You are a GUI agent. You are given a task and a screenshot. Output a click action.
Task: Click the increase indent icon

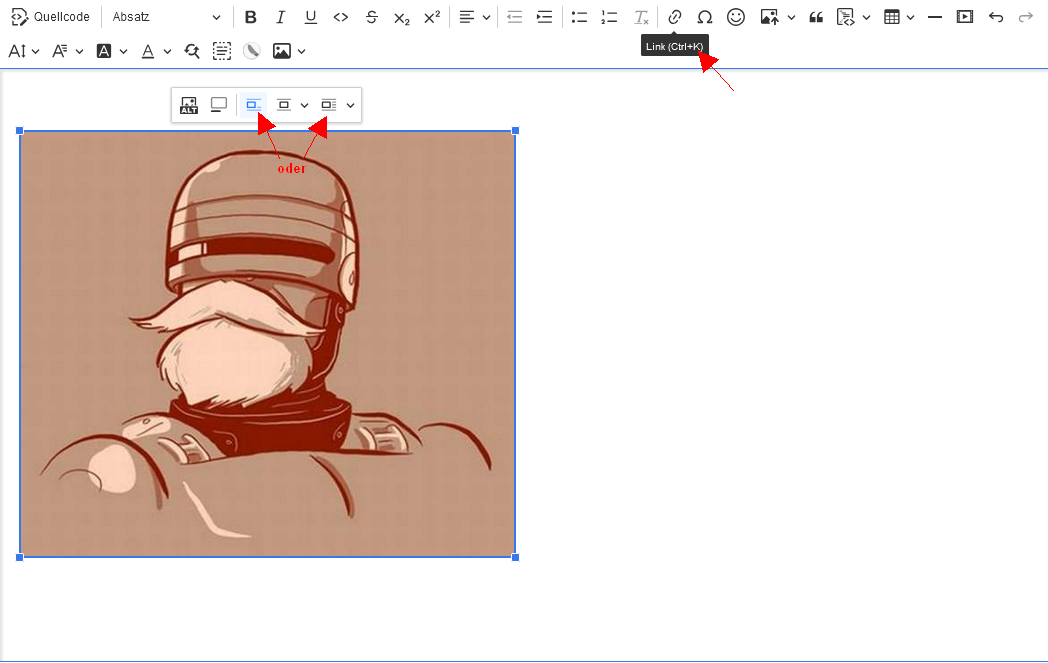point(545,17)
